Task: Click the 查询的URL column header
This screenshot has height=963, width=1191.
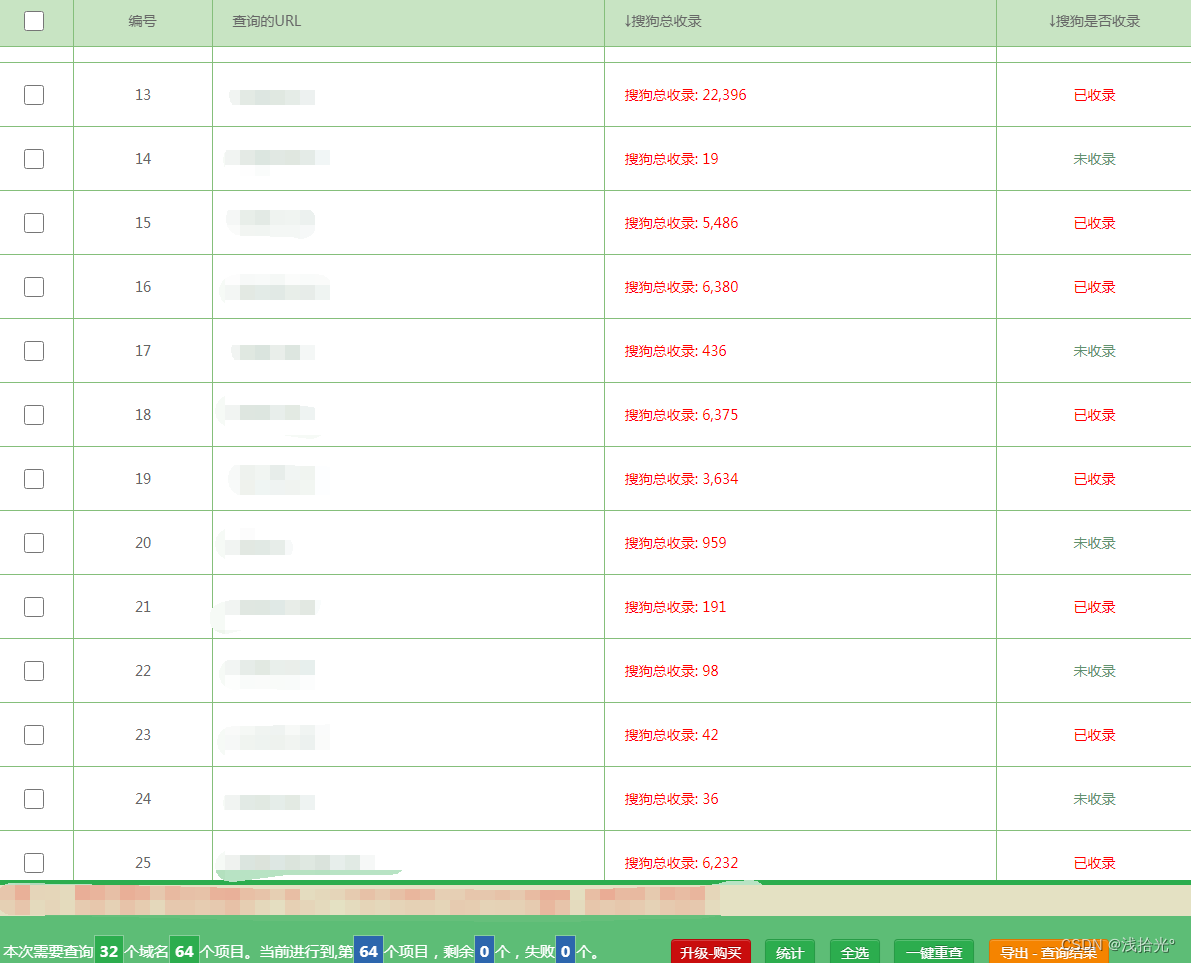Action: (267, 21)
